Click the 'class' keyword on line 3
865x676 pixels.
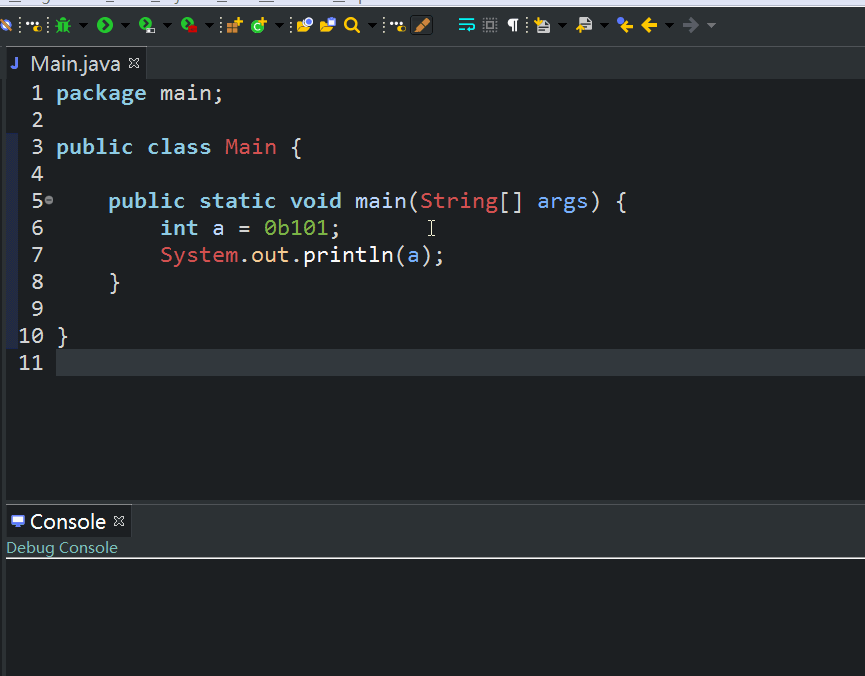[179, 147]
